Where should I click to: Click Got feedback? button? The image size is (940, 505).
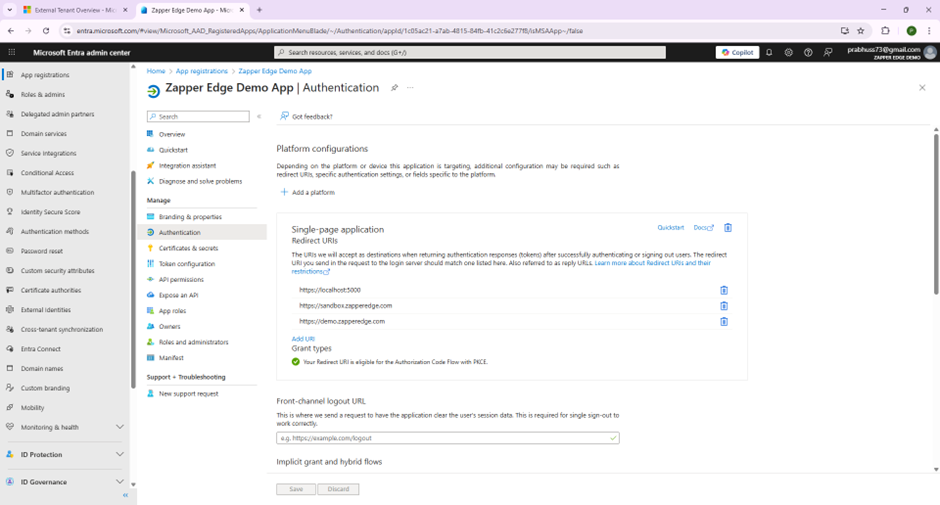click(x=306, y=116)
